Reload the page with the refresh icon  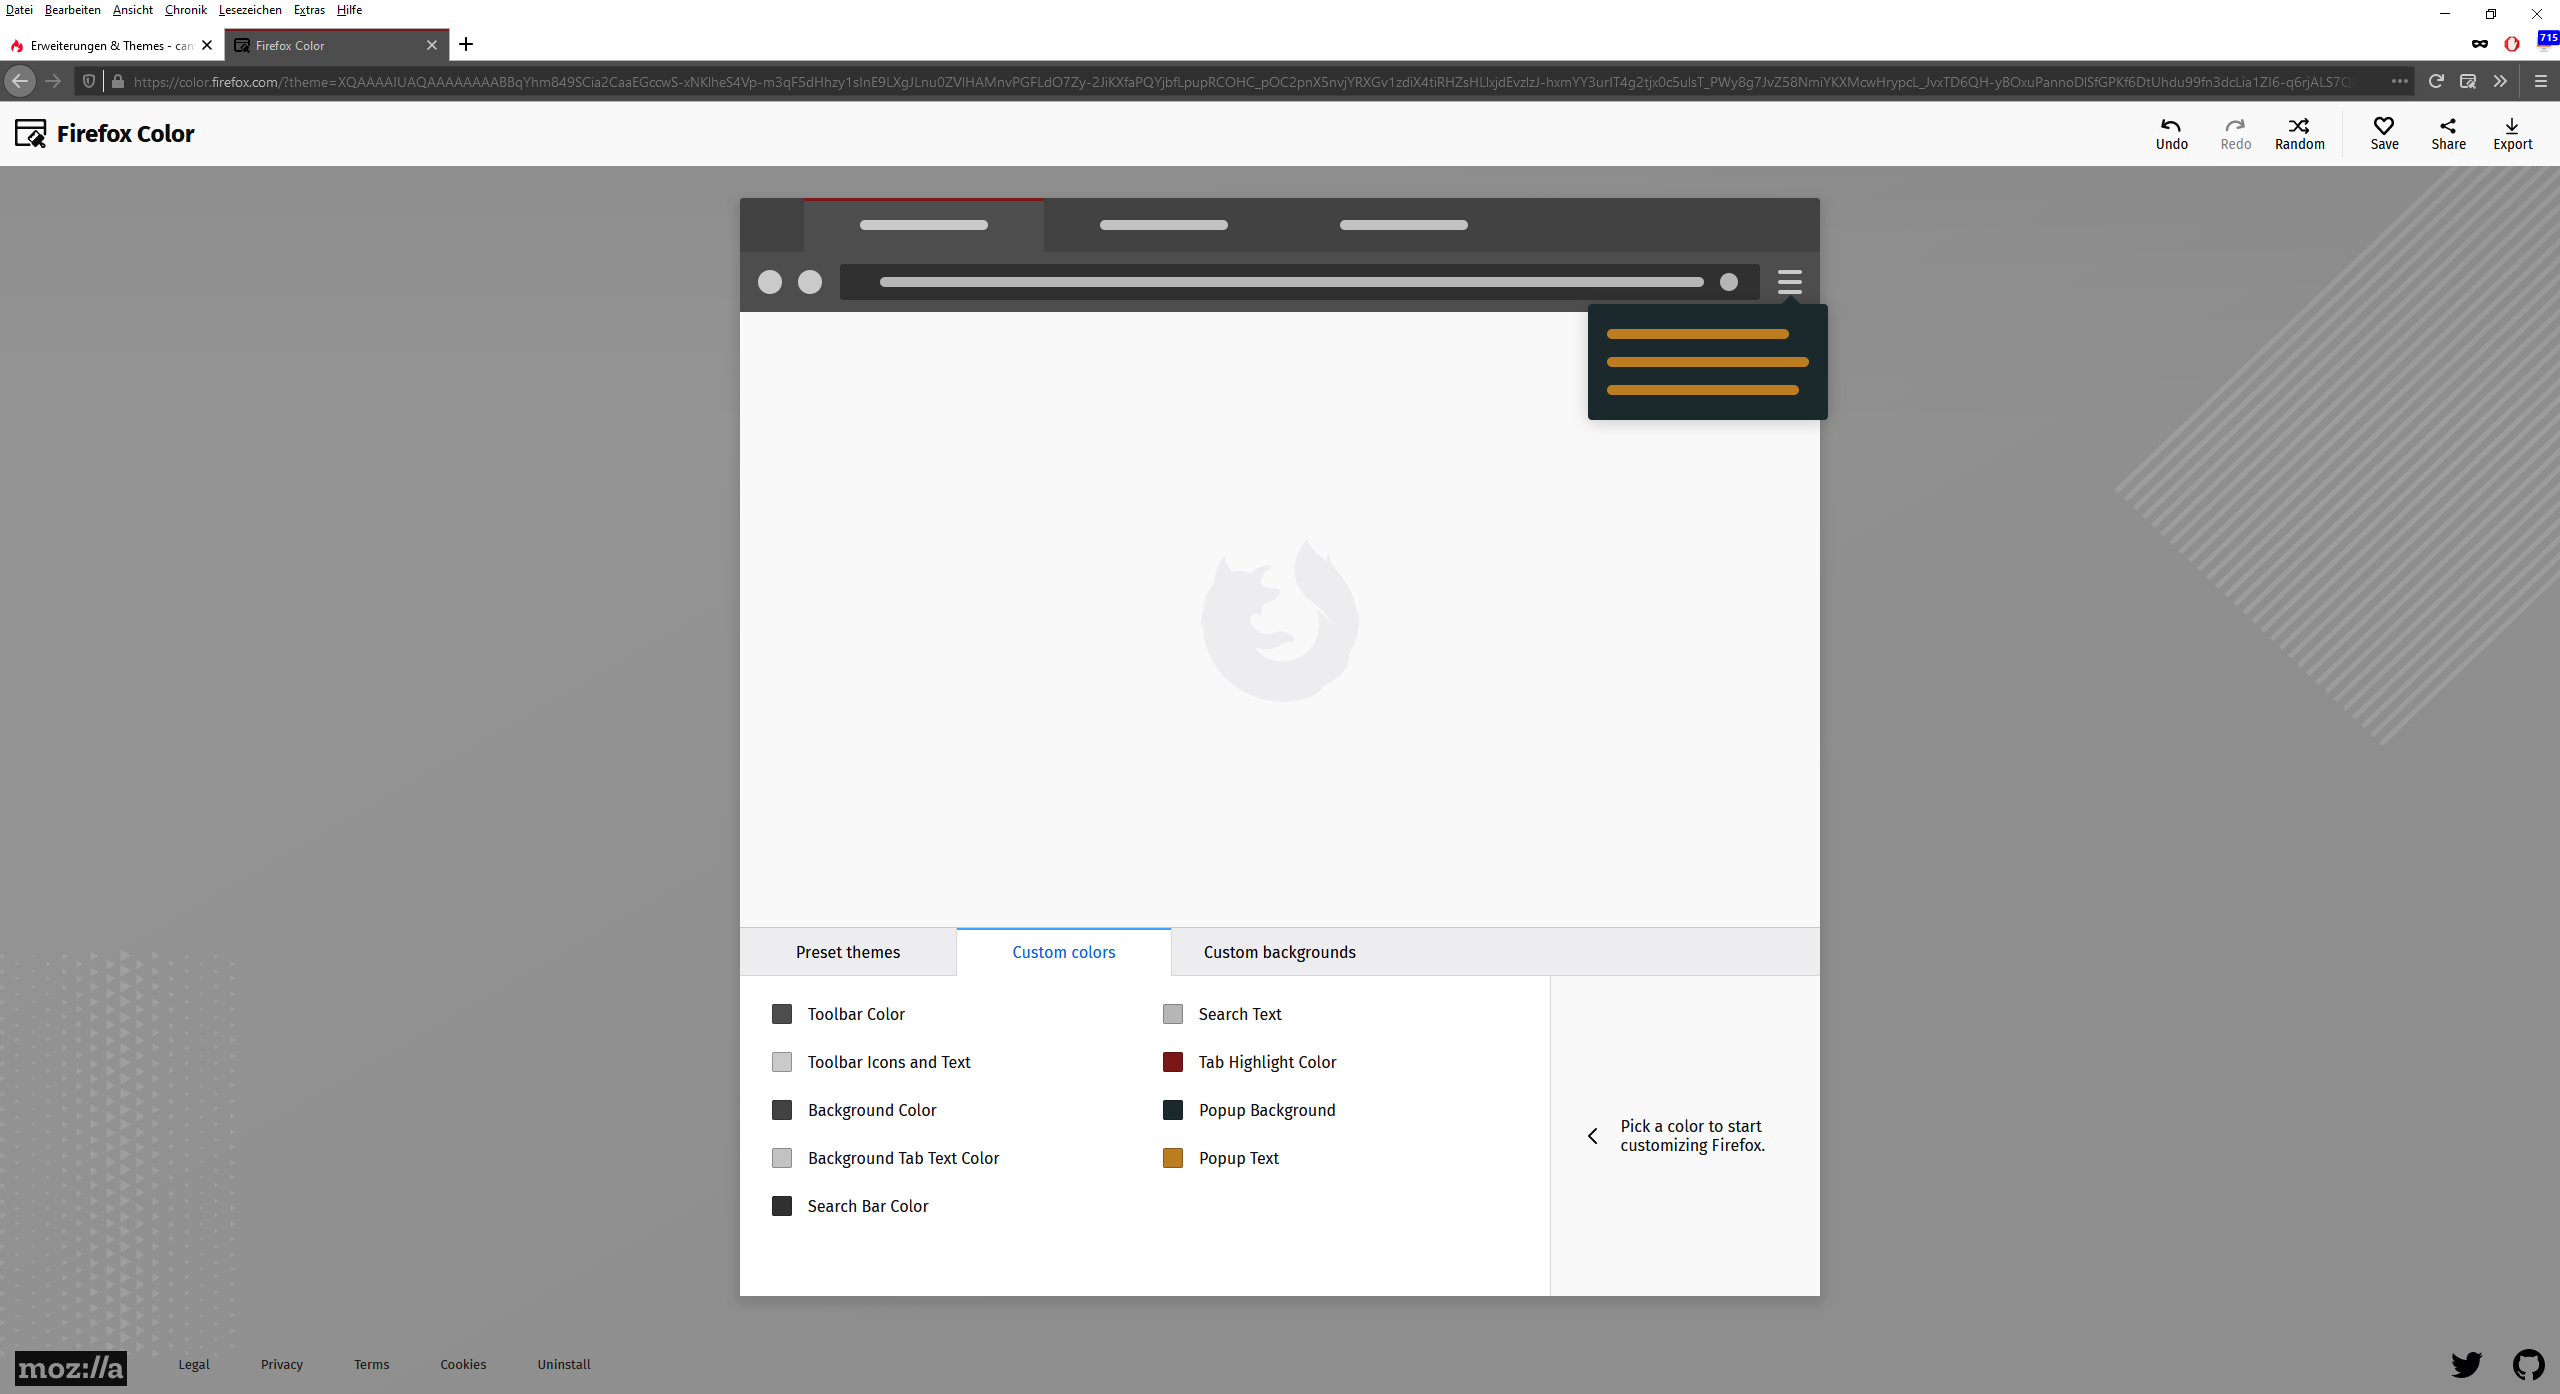pos(2436,81)
